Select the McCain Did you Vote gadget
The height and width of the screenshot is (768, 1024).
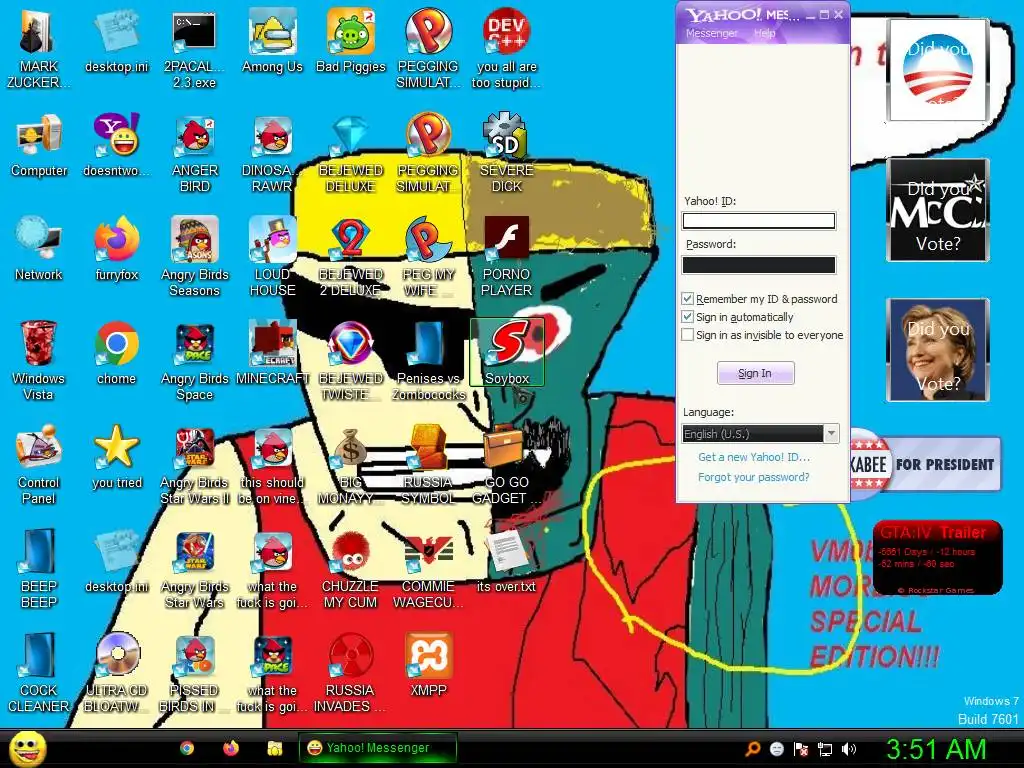coord(938,210)
